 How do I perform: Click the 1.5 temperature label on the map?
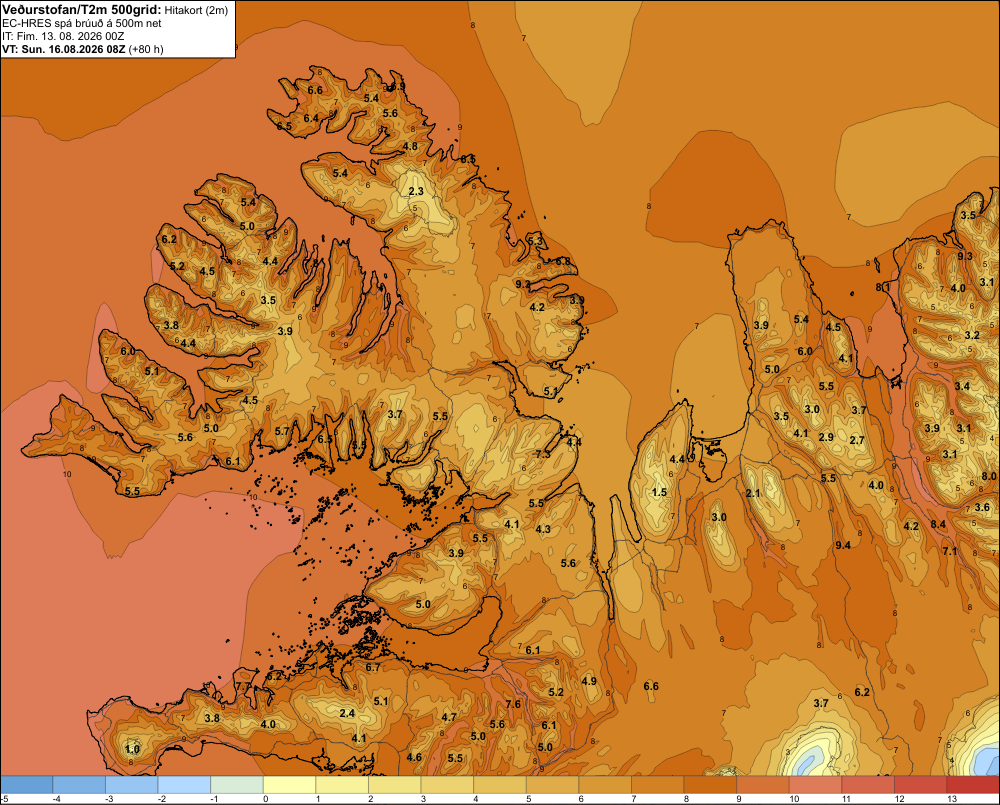pos(659,492)
